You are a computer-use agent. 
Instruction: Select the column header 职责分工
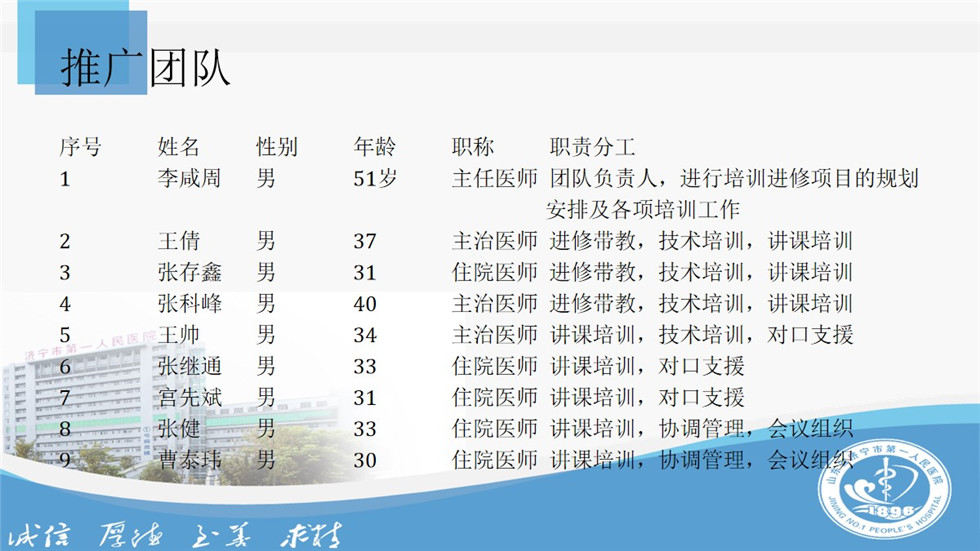pos(592,147)
